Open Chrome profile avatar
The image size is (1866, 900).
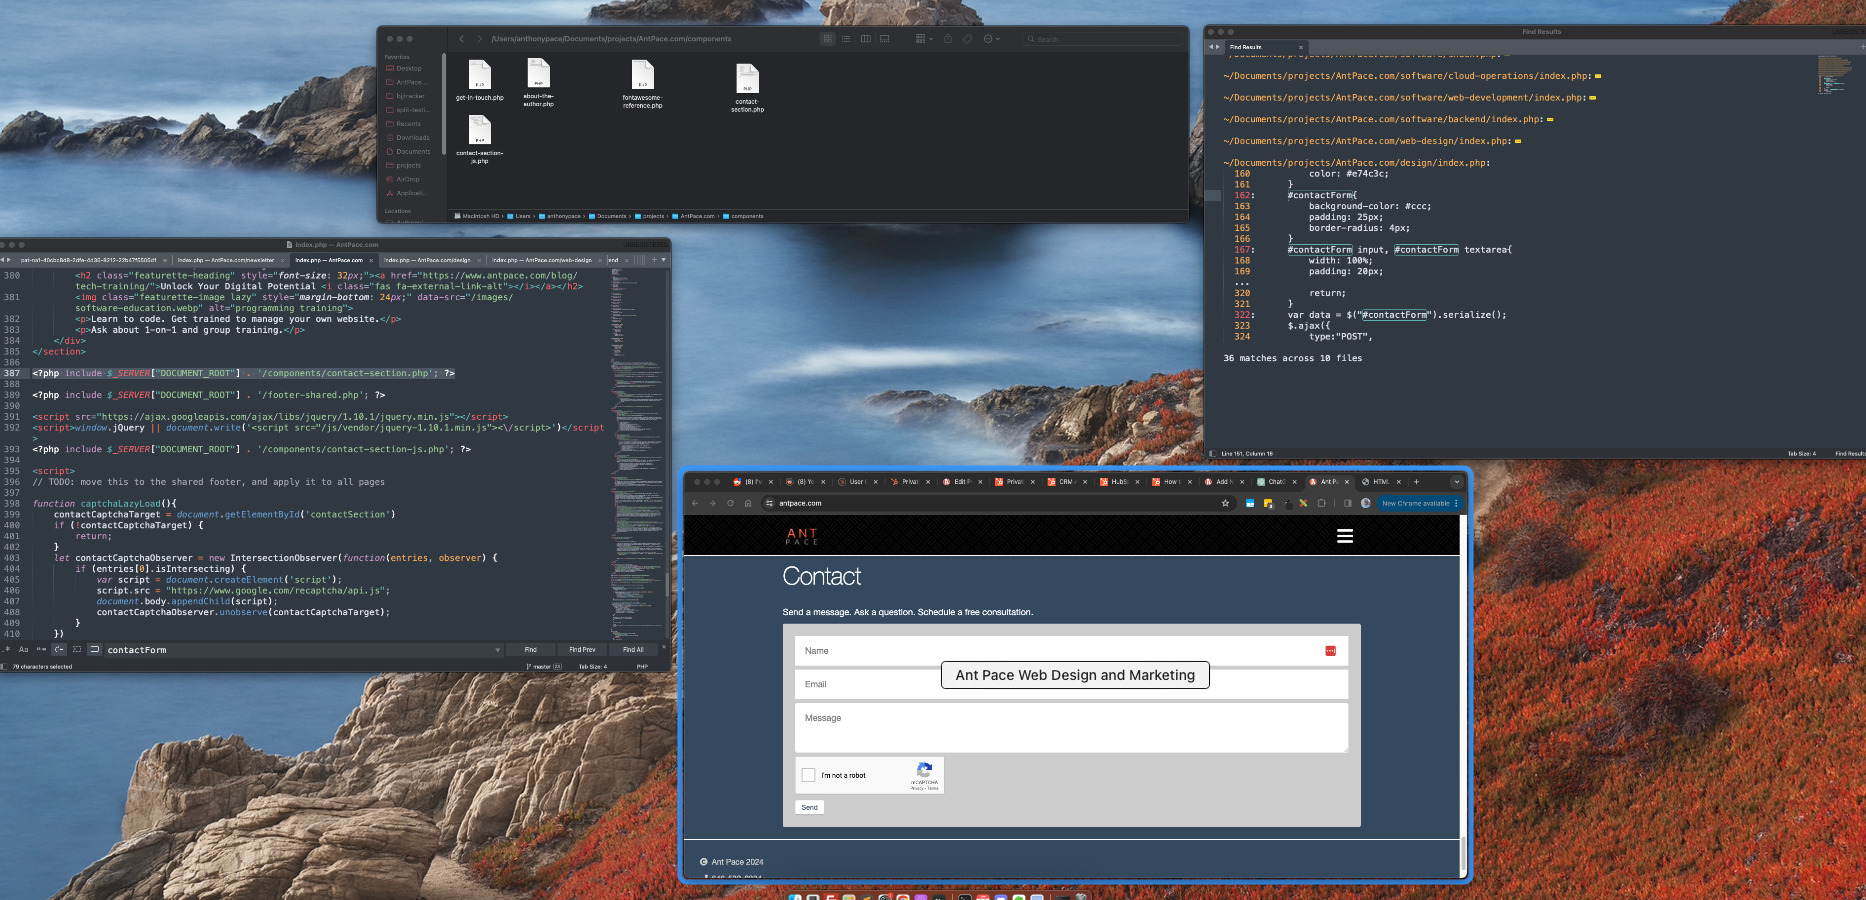[x=1366, y=503]
